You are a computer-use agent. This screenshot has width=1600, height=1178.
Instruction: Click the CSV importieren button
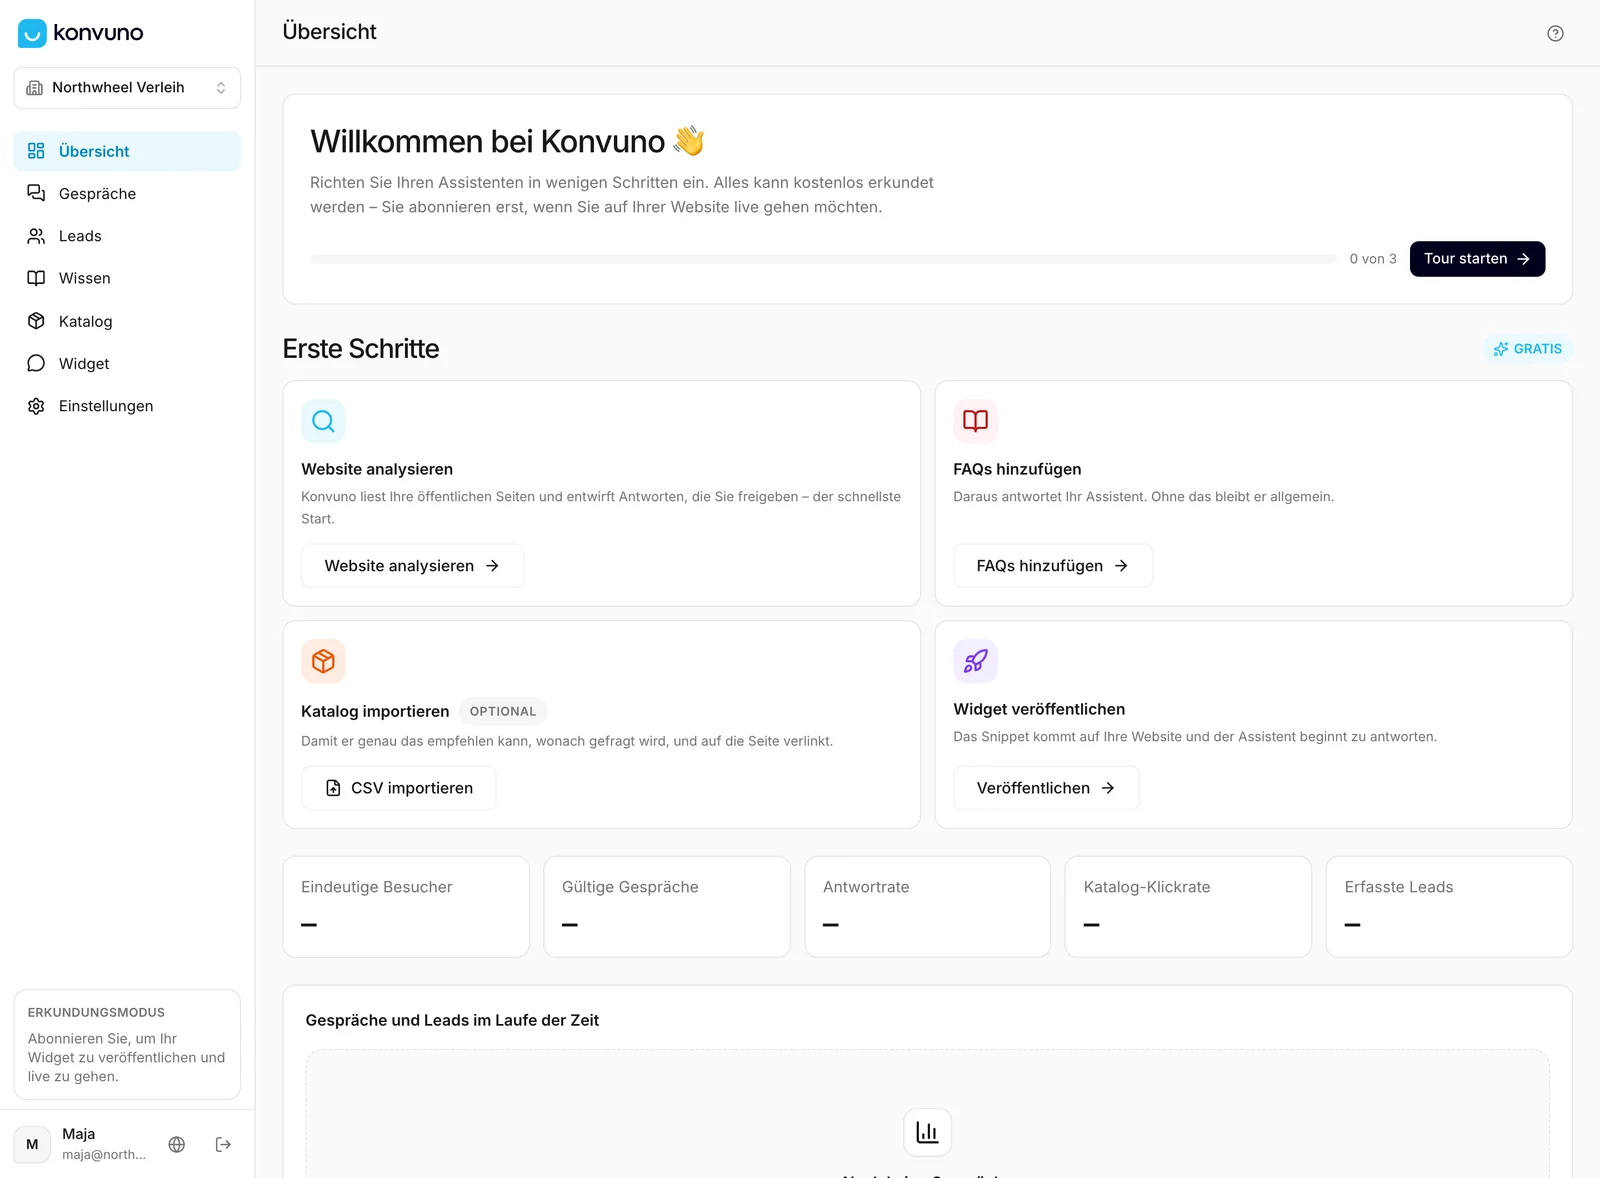point(398,788)
